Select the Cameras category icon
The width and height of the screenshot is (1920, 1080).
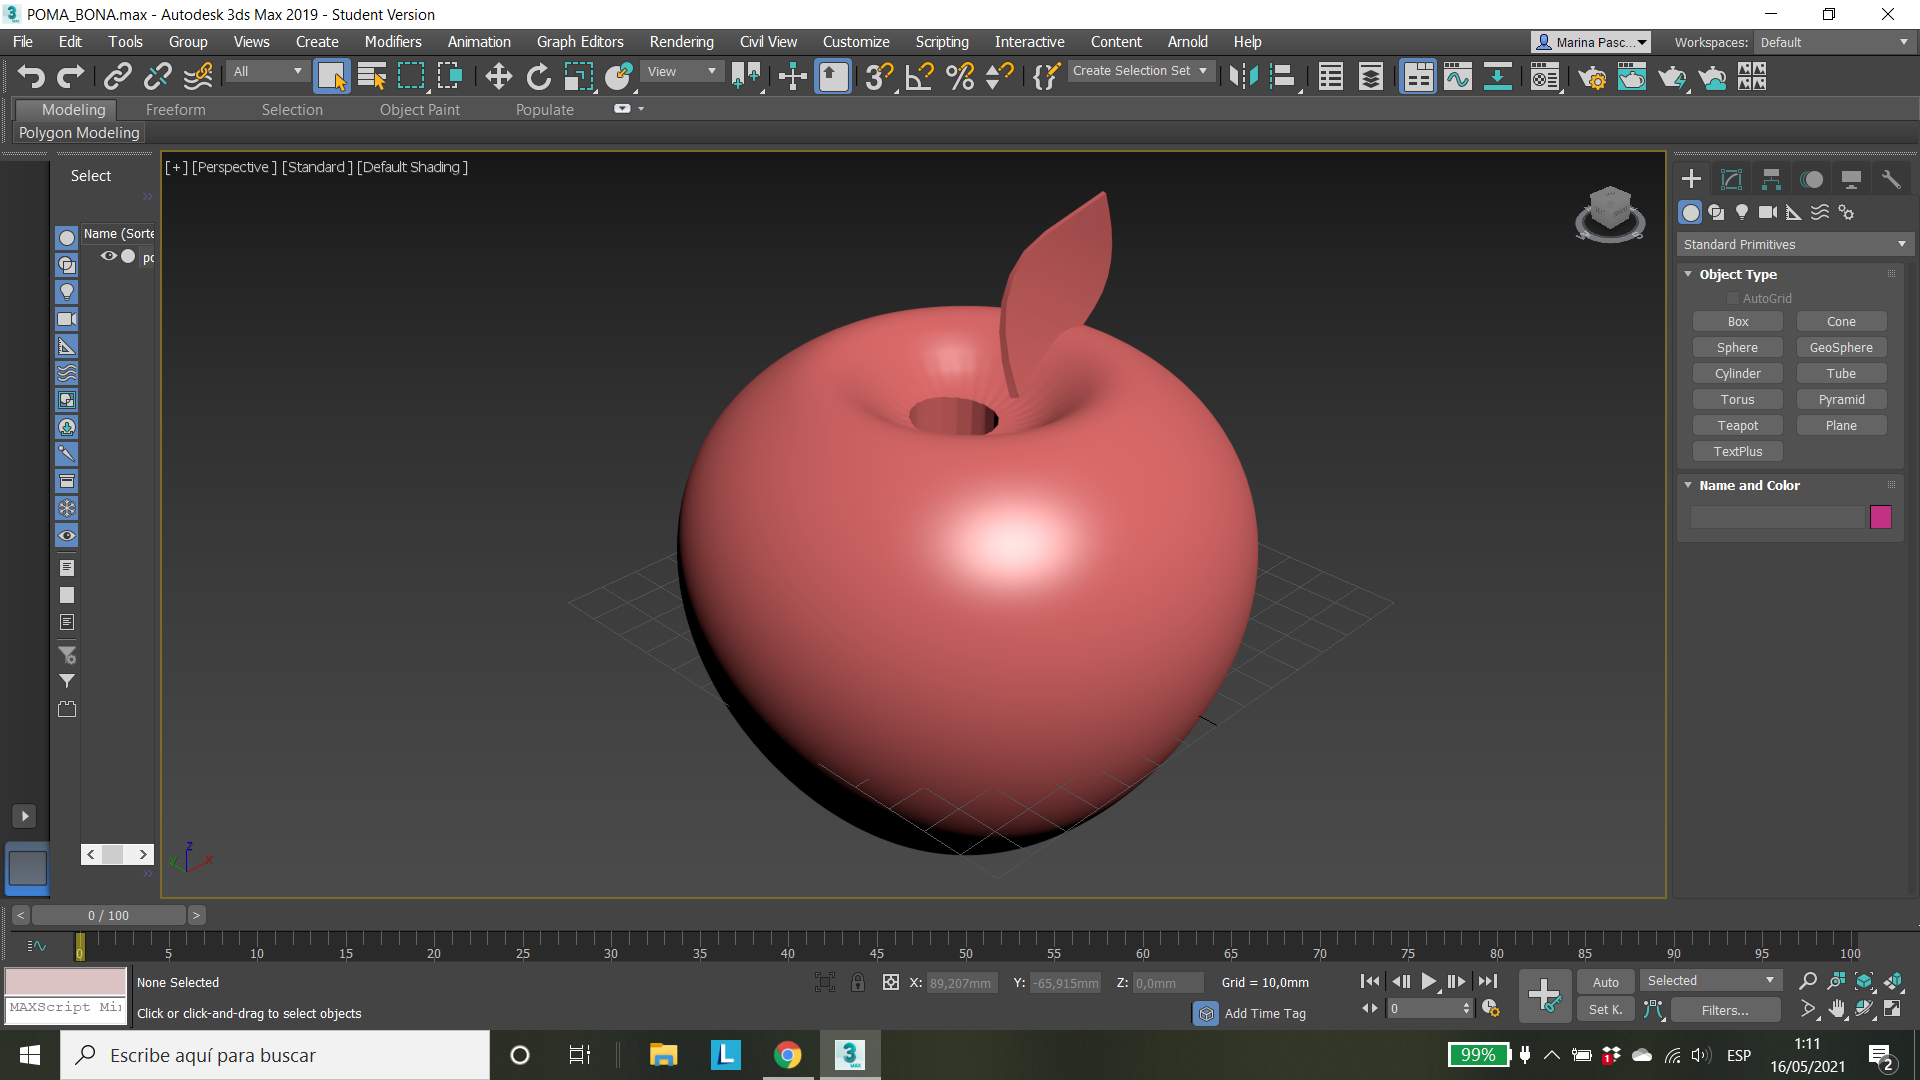(1768, 212)
